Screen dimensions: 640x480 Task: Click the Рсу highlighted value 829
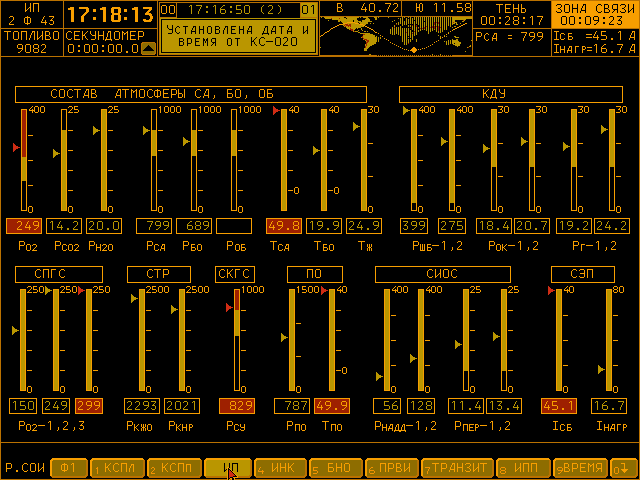click(x=236, y=405)
